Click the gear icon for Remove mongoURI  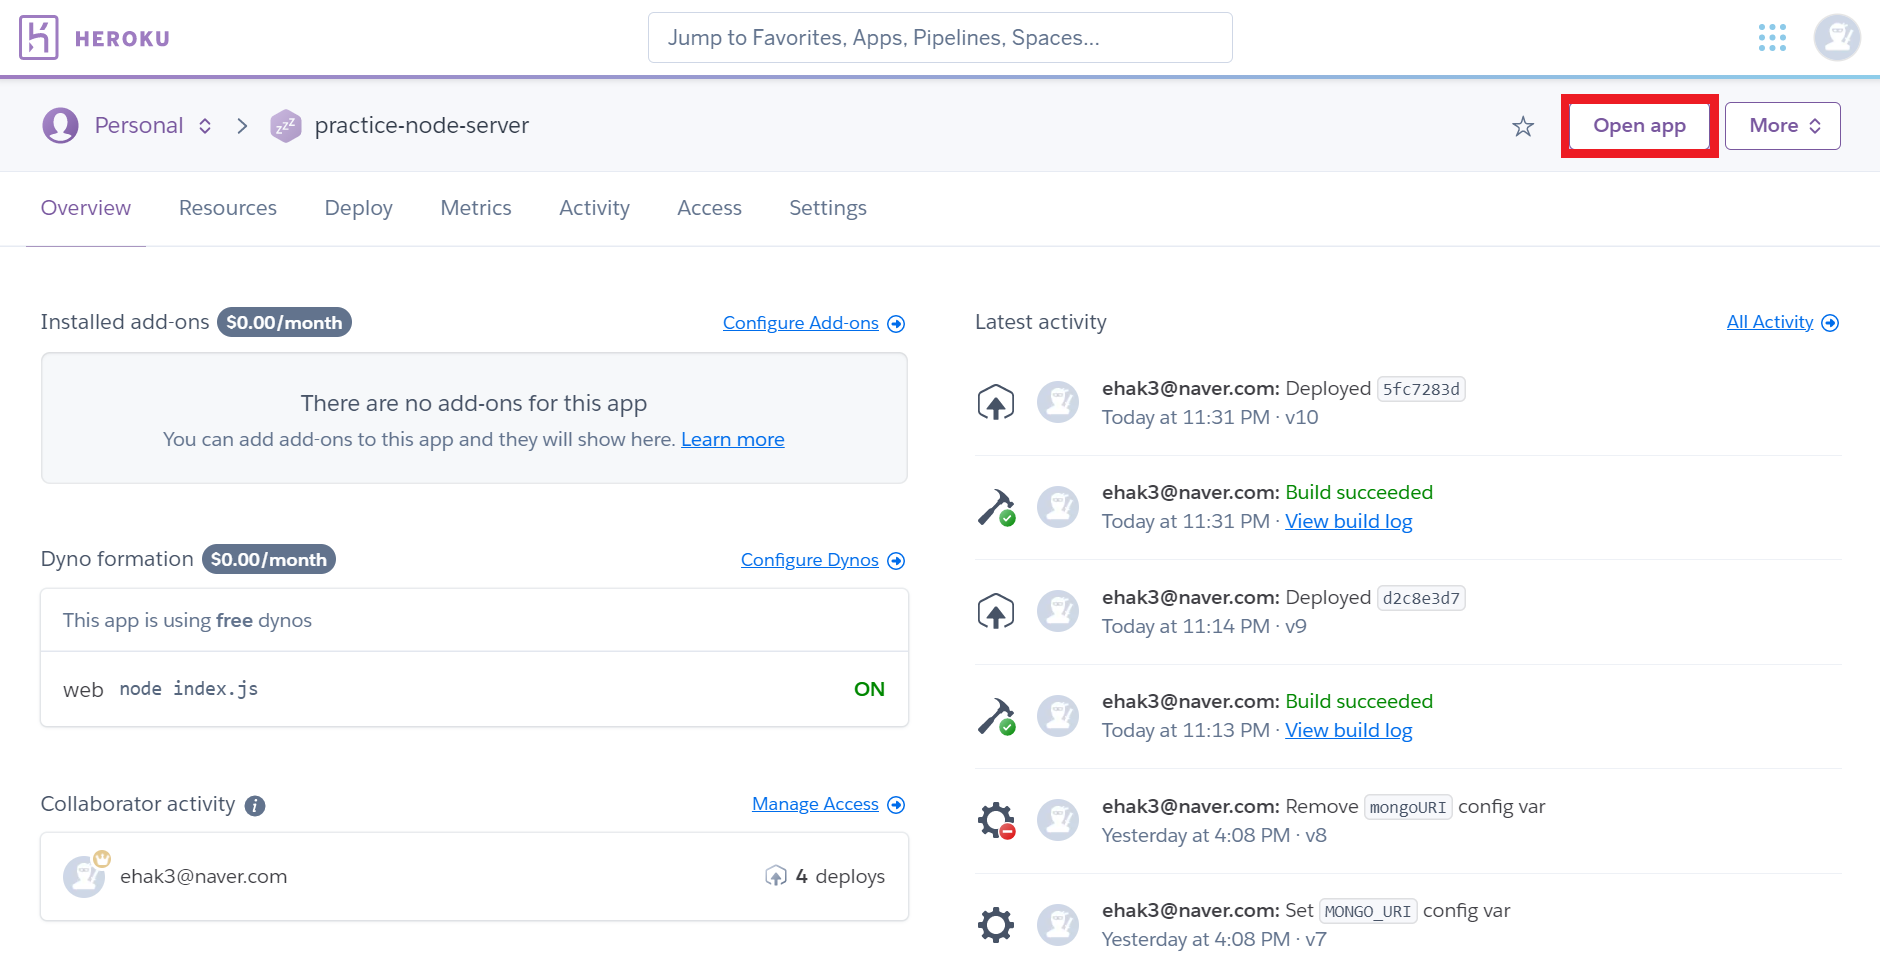point(996,821)
